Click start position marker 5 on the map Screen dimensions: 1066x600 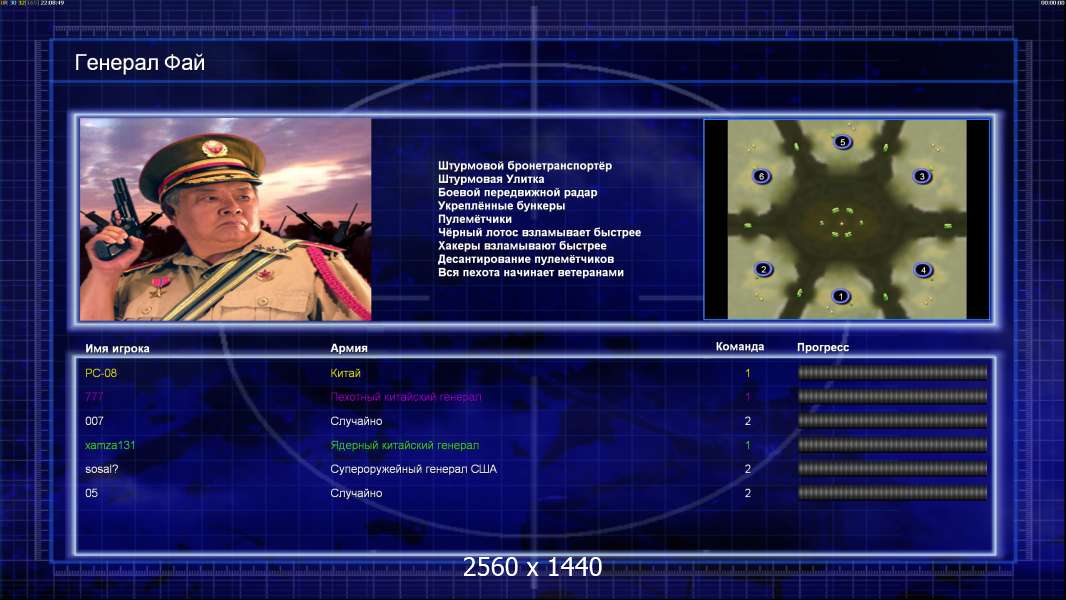click(842, 142)
